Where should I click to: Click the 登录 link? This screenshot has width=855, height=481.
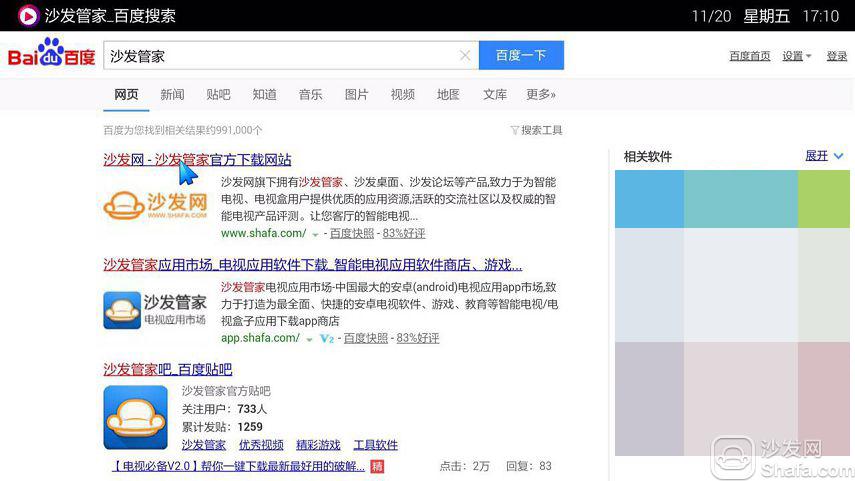coord(836,56)
